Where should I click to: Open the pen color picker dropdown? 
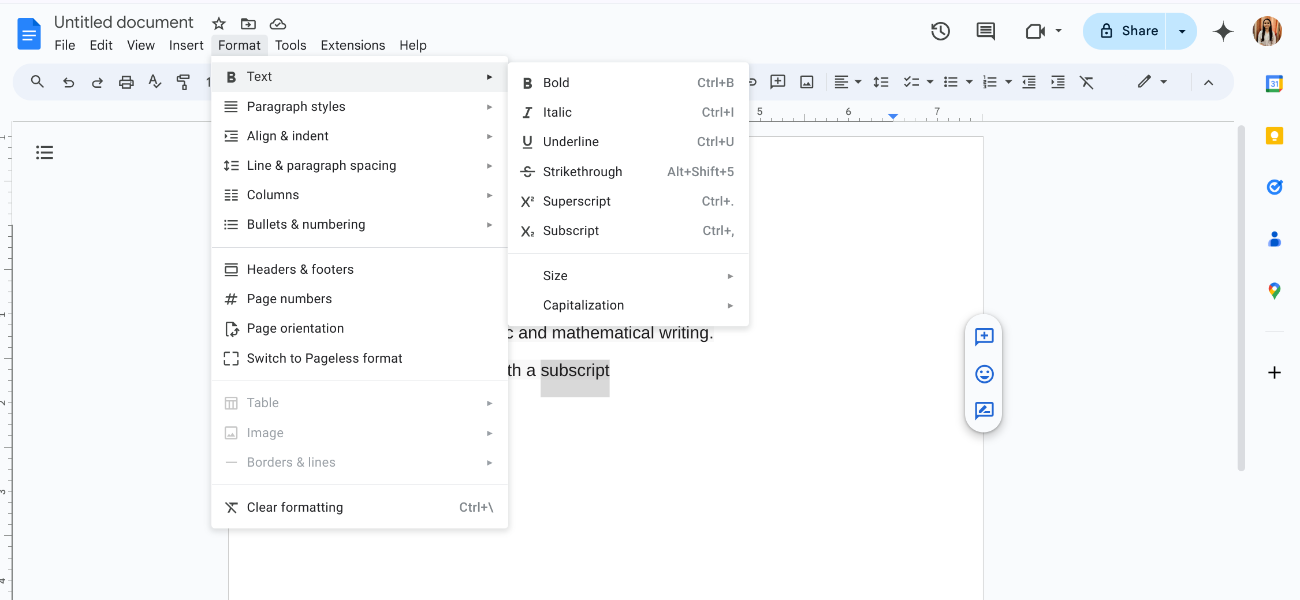click(1163, 82)
